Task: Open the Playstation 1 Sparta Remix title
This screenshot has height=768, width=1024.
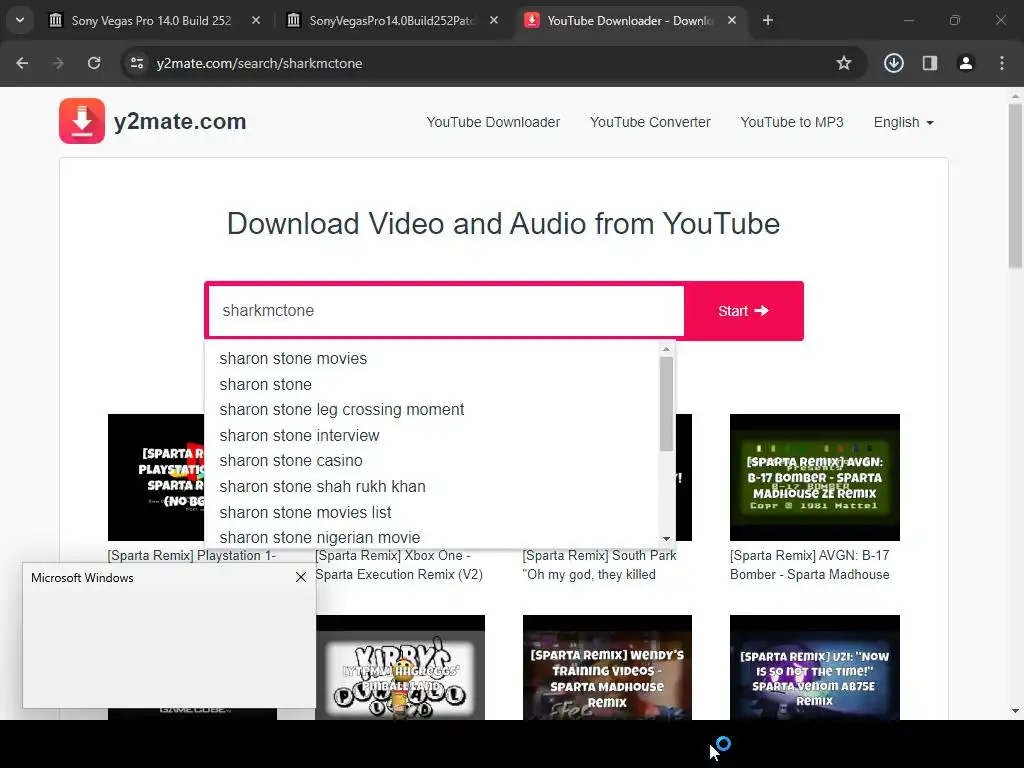Action: click(192, 555)
